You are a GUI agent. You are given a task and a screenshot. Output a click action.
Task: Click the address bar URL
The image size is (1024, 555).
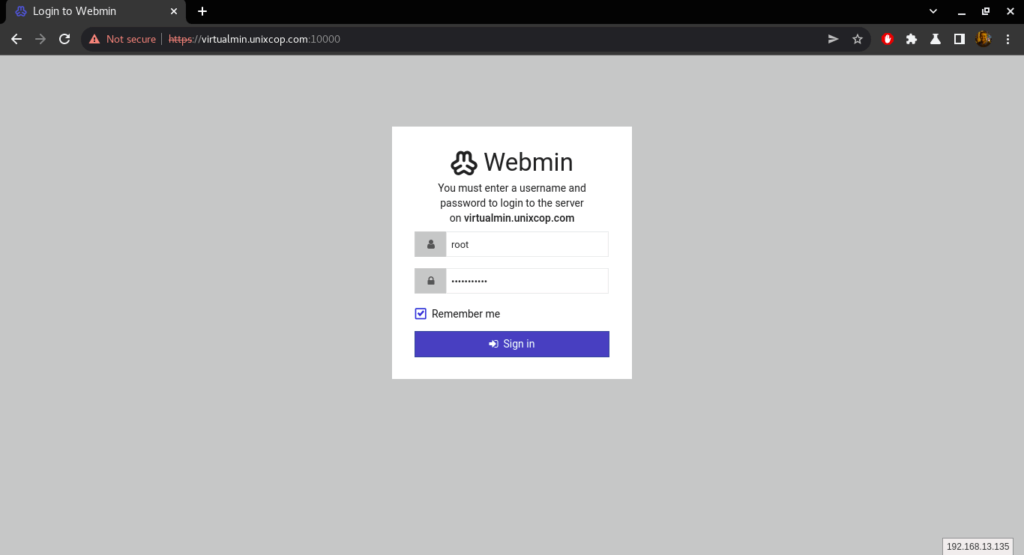[254, 39]
